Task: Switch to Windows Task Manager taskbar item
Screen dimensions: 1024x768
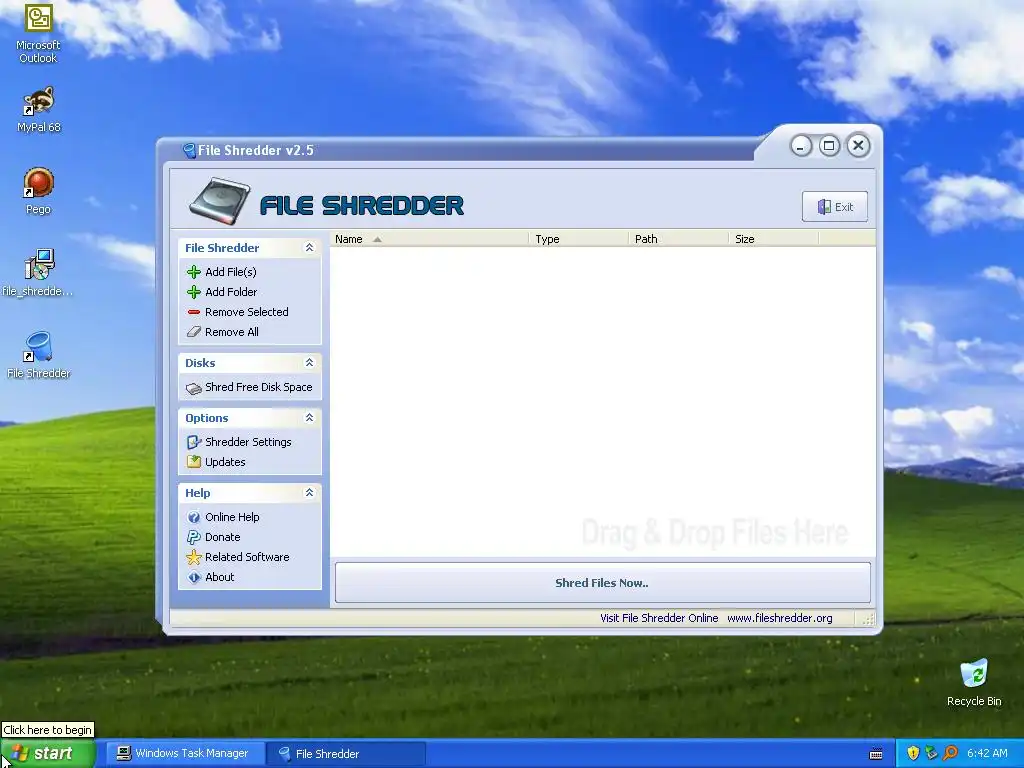Action: [185, 754]
